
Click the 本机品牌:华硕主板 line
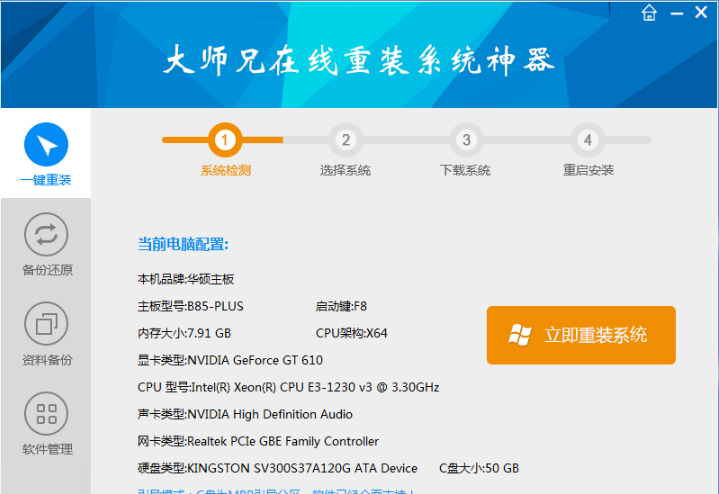point(186,279)
